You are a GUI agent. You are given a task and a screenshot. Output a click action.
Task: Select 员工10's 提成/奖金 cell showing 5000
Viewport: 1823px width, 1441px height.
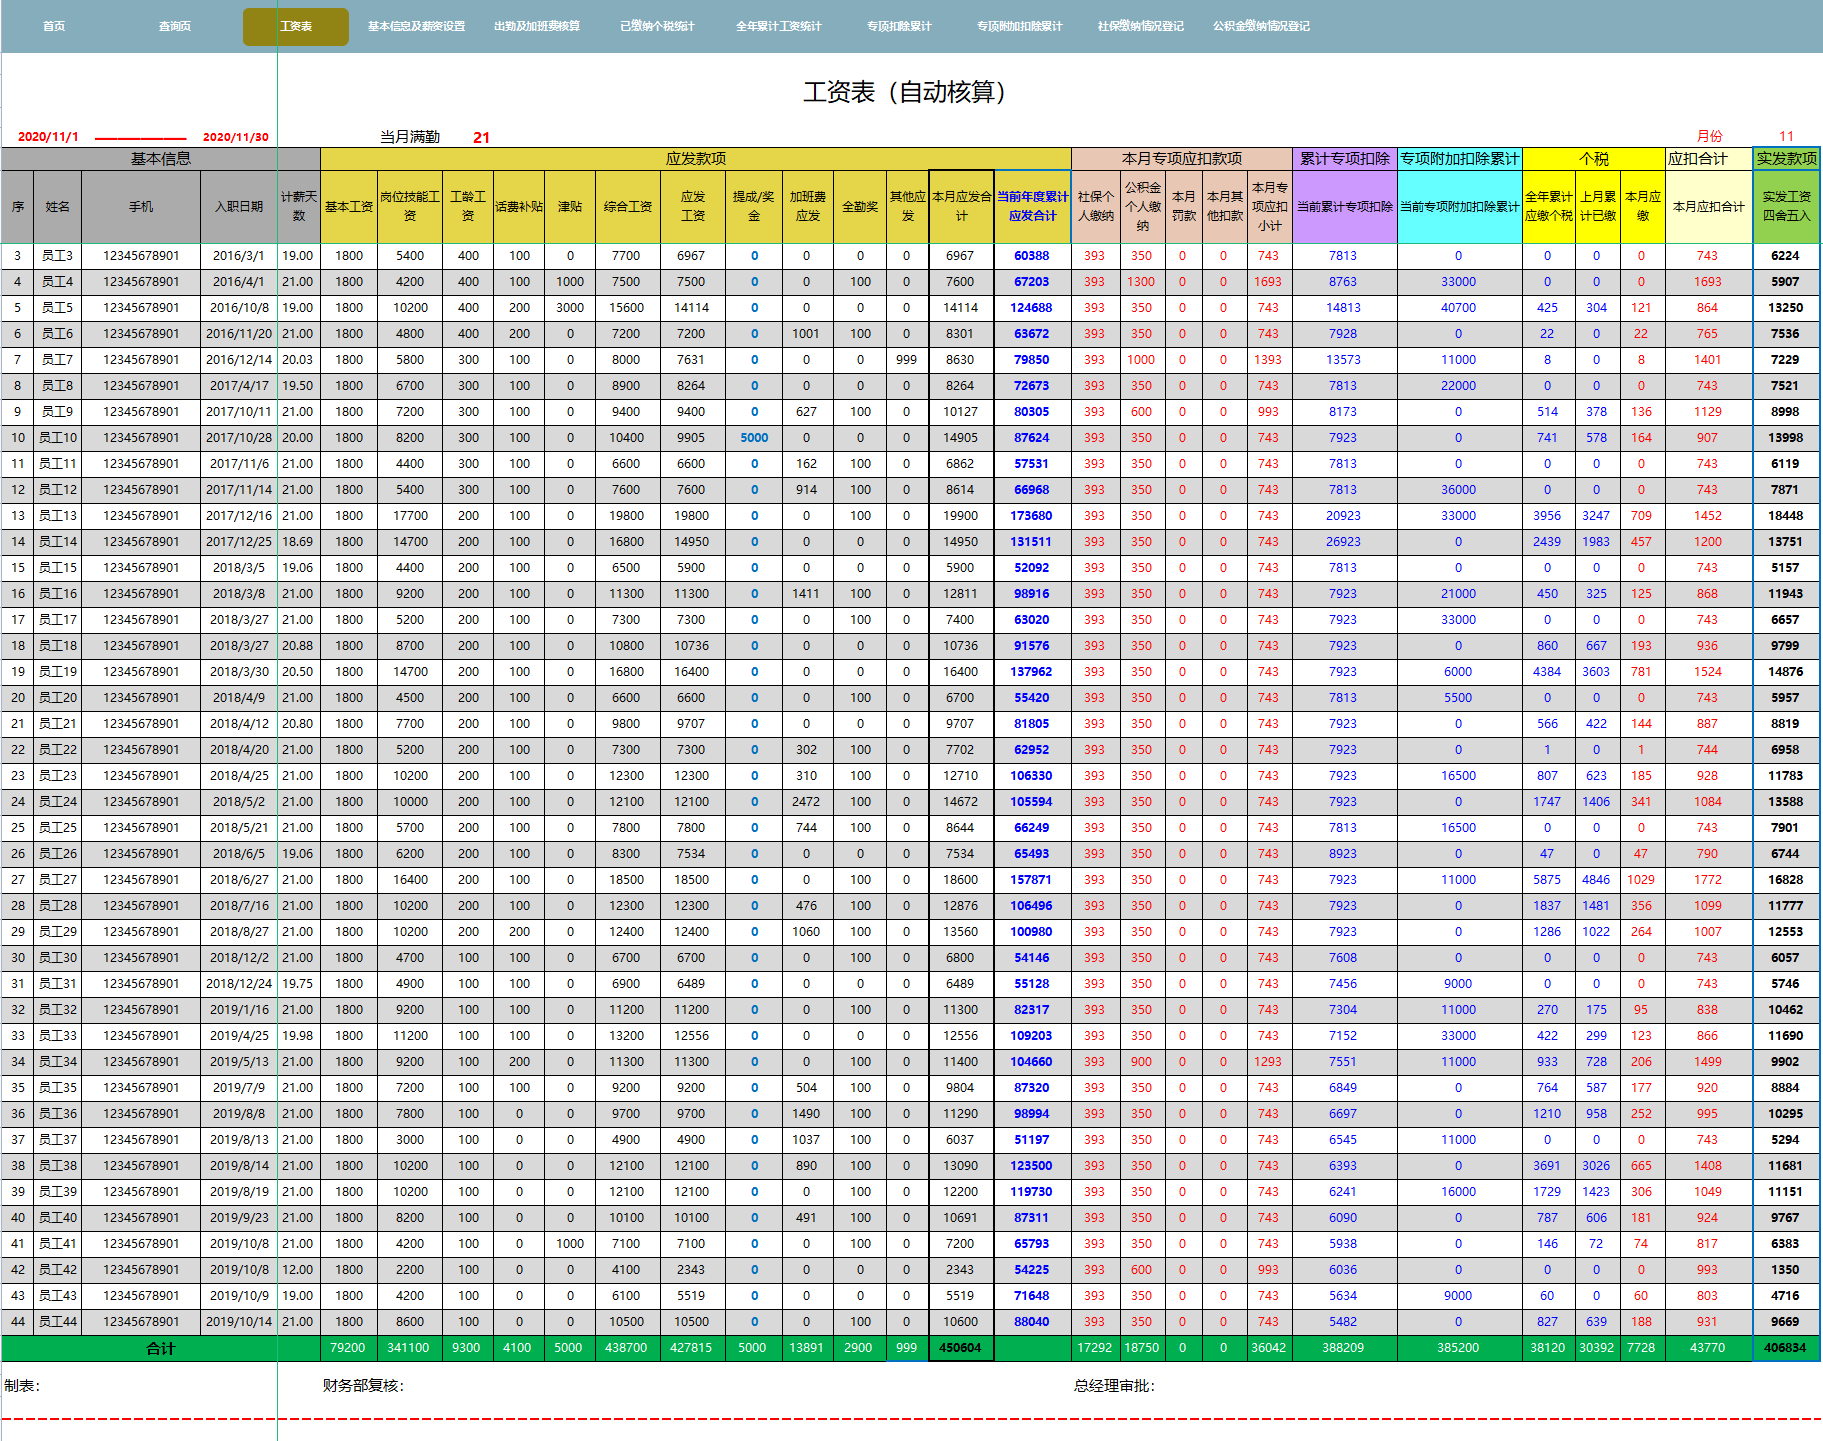coord(754,438)
